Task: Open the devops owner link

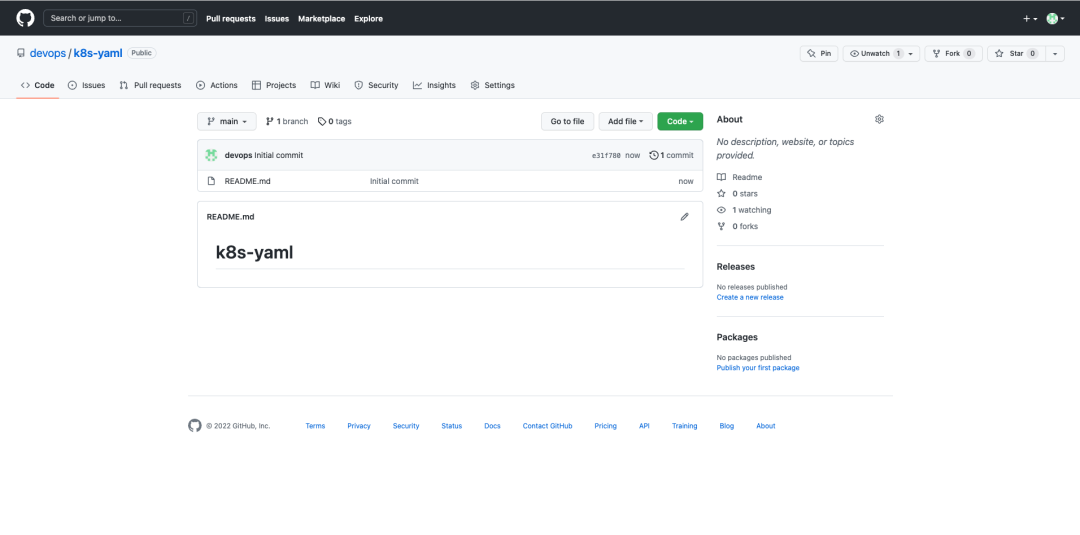Action: [x=48, y=53]
